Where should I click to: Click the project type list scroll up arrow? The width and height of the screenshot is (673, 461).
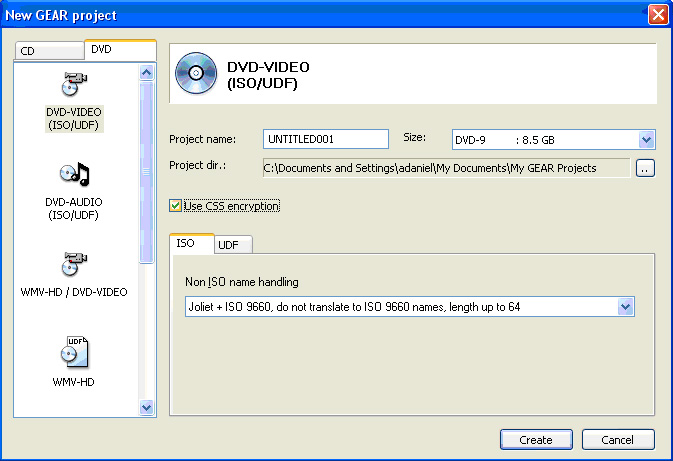tap(147, 72)
